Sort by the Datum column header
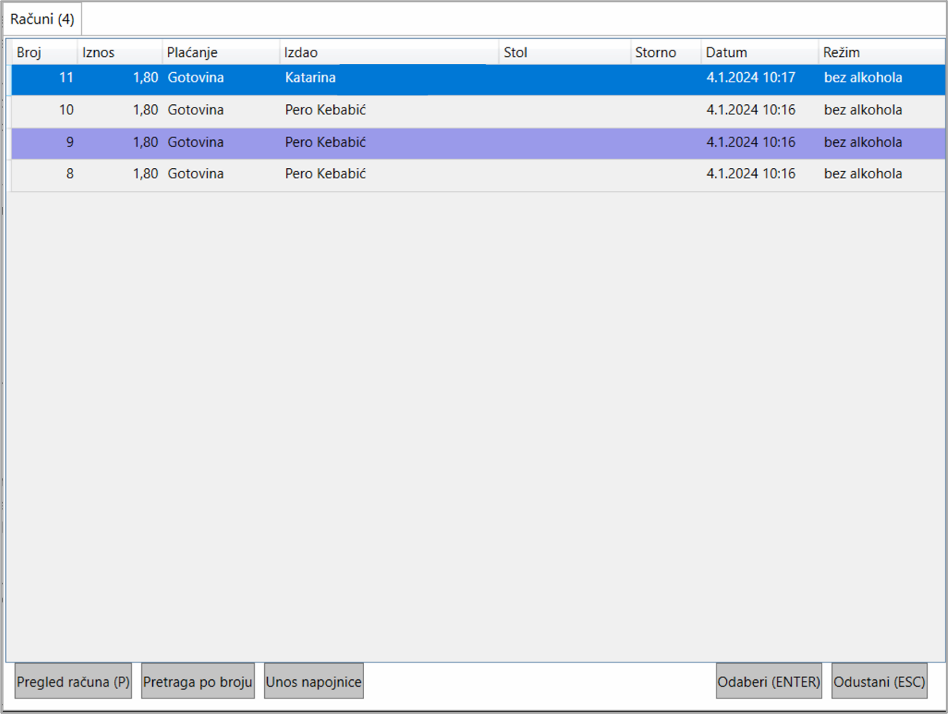Viewport: 949px width, 714px height. click(758, 52)
